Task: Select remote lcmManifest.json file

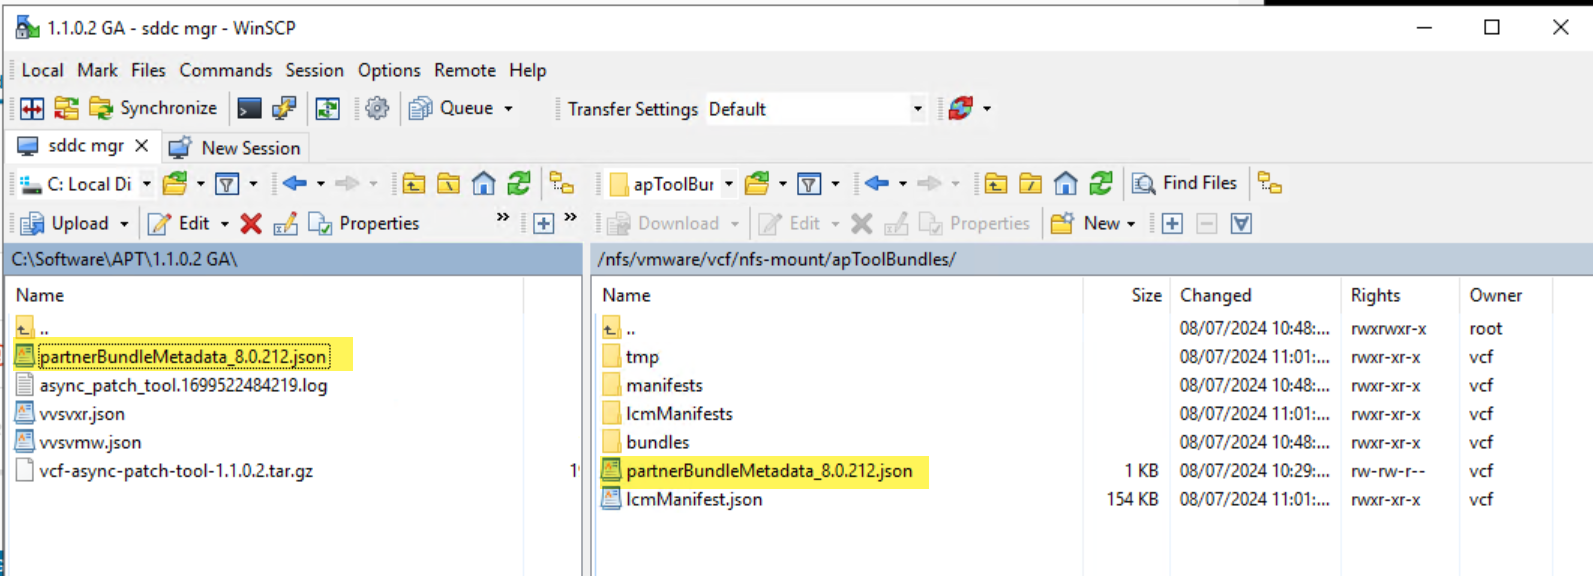Action: point(694,499)
